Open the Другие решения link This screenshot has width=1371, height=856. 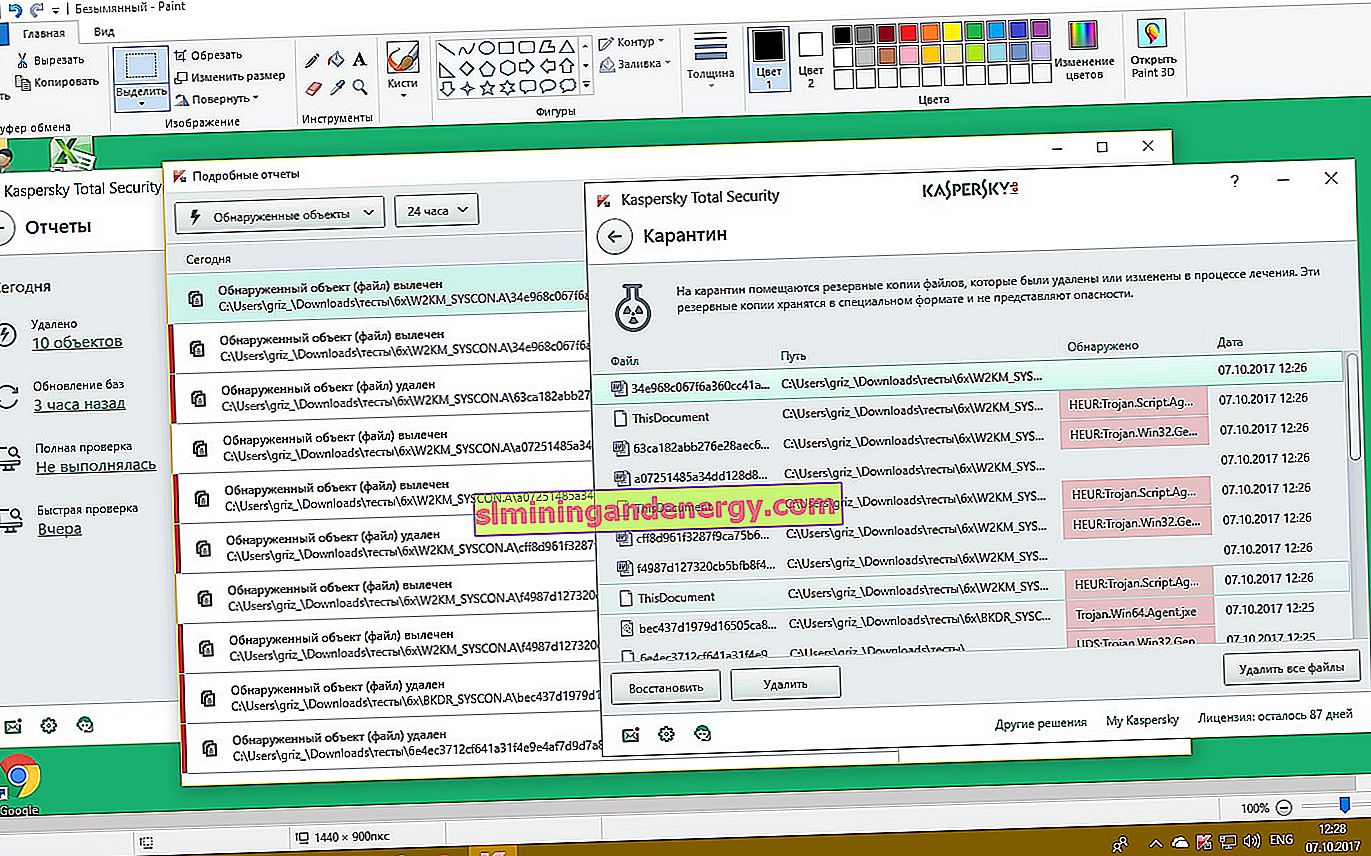tap(1040, 722)
